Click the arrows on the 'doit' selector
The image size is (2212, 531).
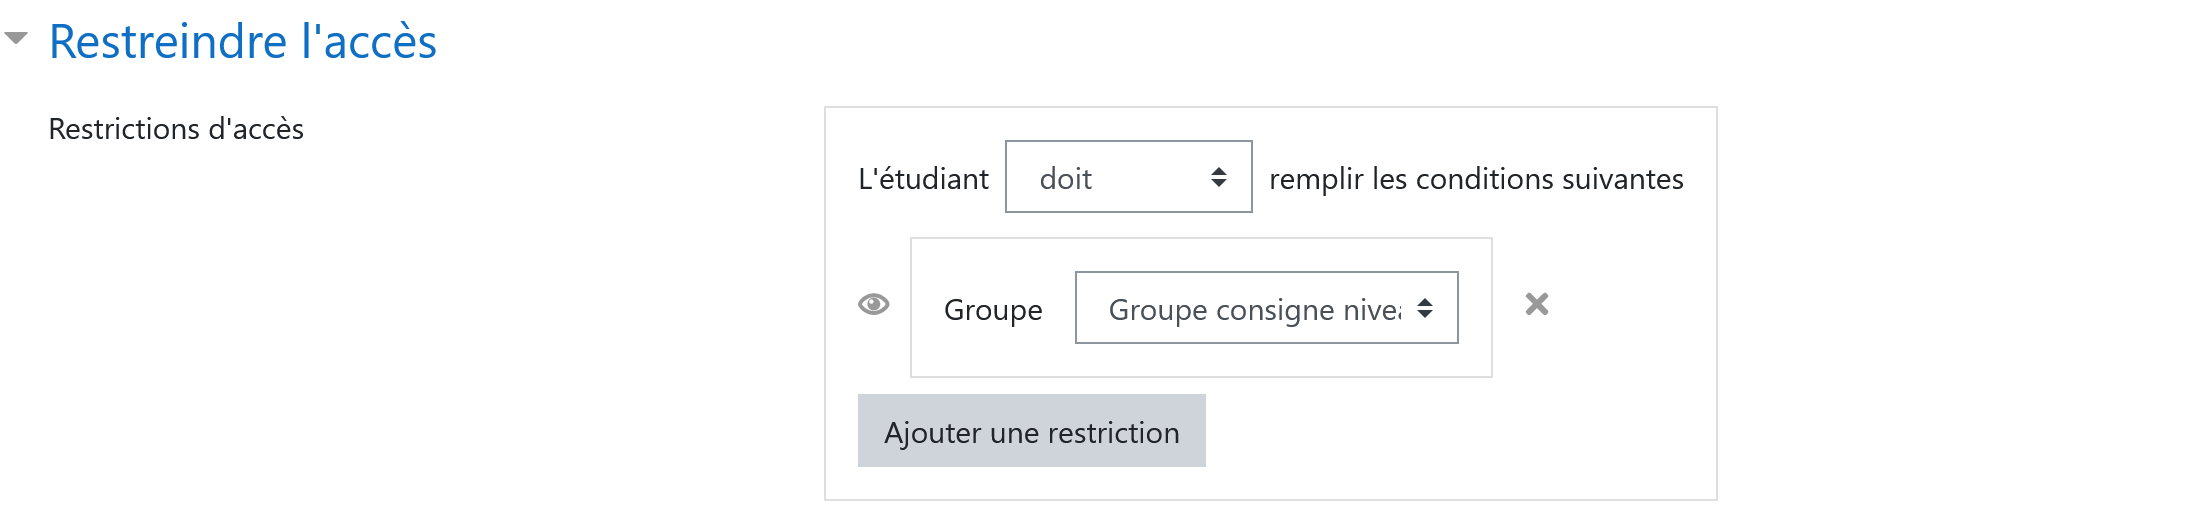(x=1218, y=177)
